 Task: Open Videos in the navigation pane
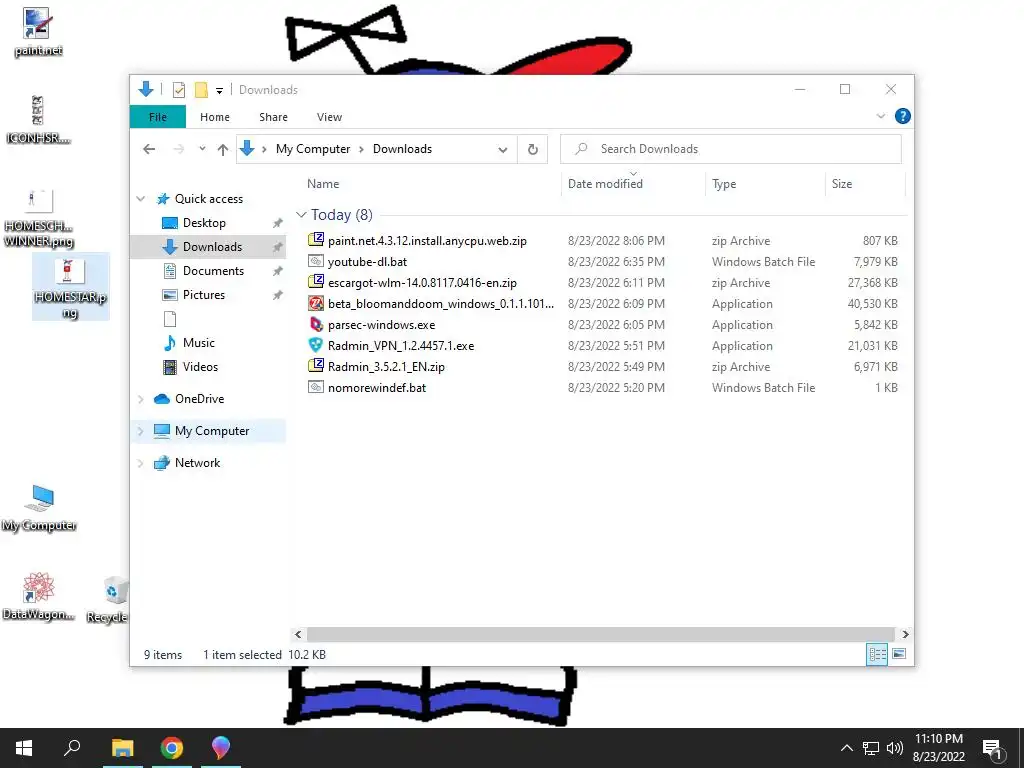pyautogui.click(x=200, y=367)
